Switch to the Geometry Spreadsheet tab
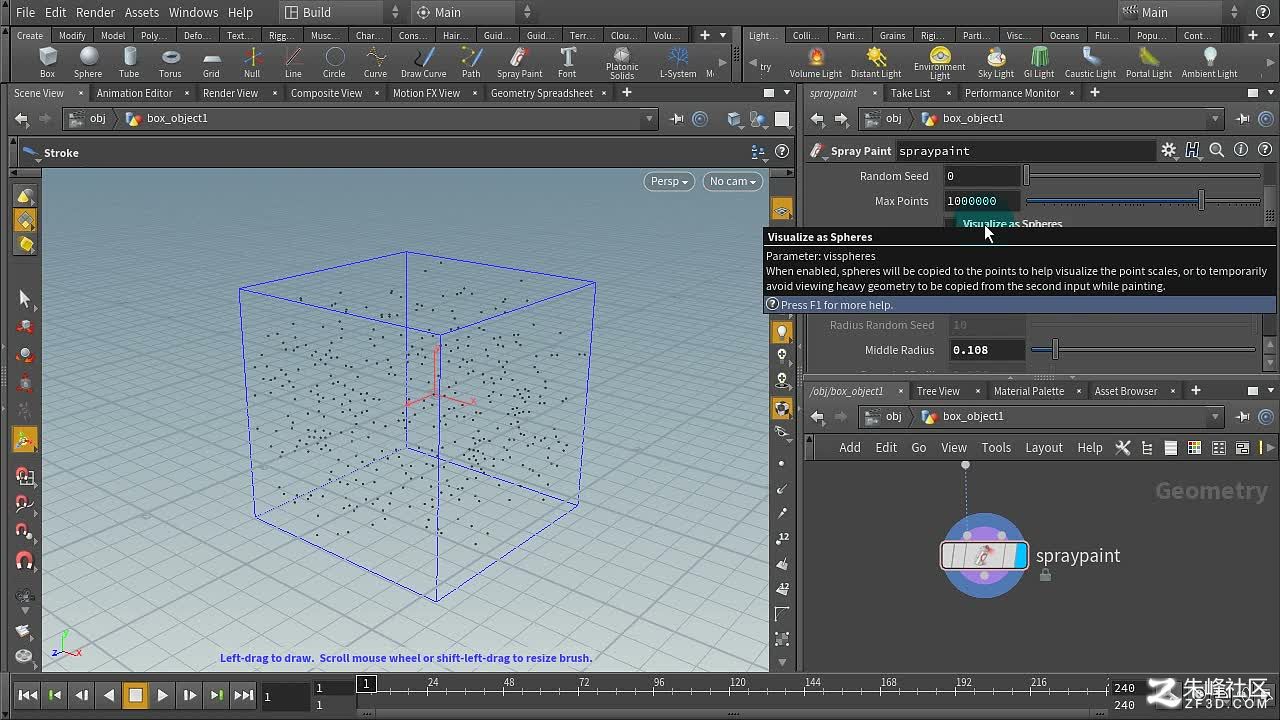Image resolution: width=1280 pixels, height=720 pixels. point(542,93)
